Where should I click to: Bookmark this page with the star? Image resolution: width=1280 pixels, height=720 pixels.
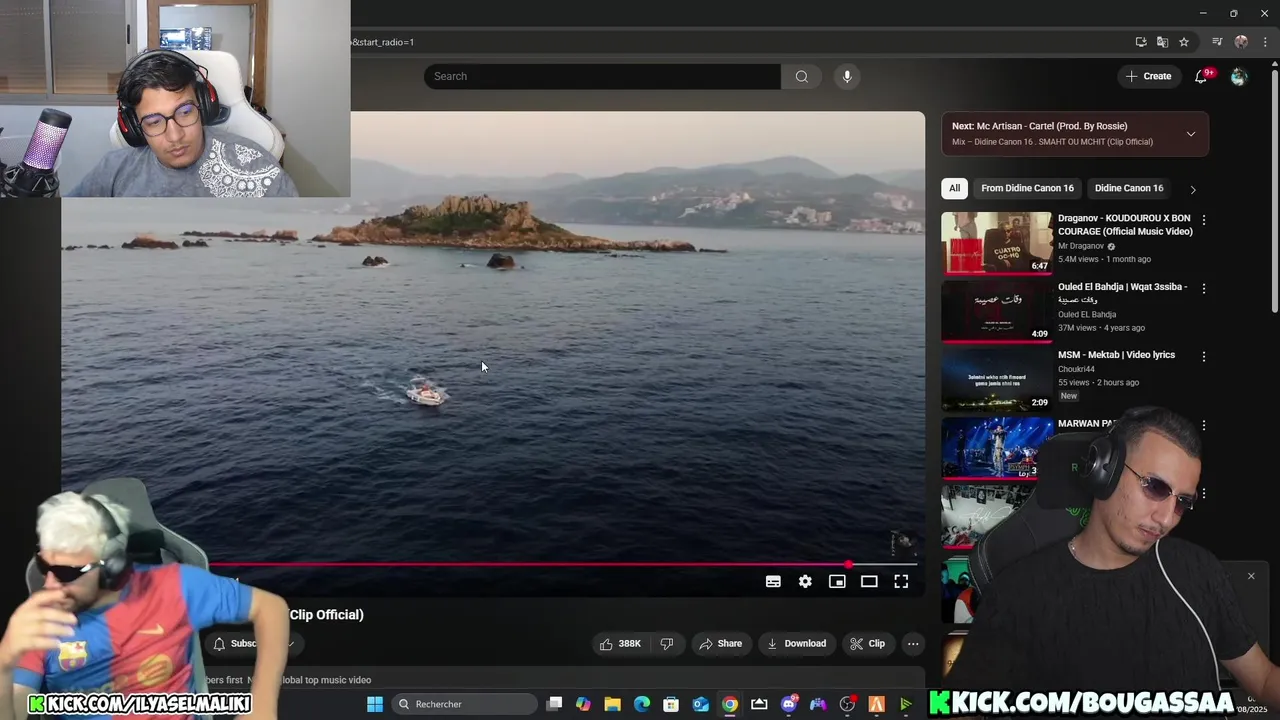(x=1184, y=42)
